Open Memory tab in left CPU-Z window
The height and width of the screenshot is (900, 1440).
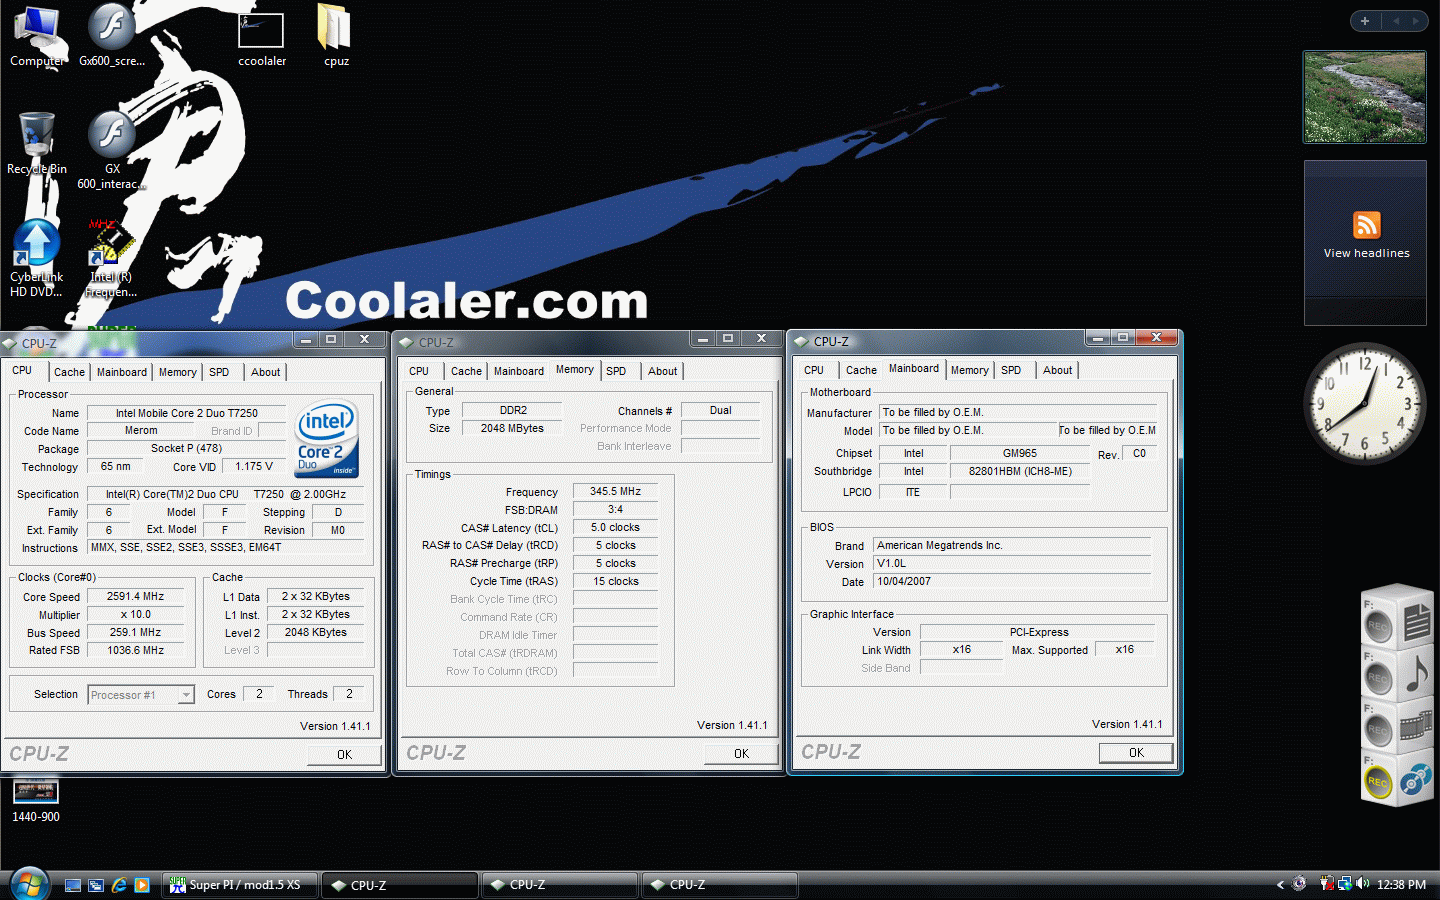[178, 372]
